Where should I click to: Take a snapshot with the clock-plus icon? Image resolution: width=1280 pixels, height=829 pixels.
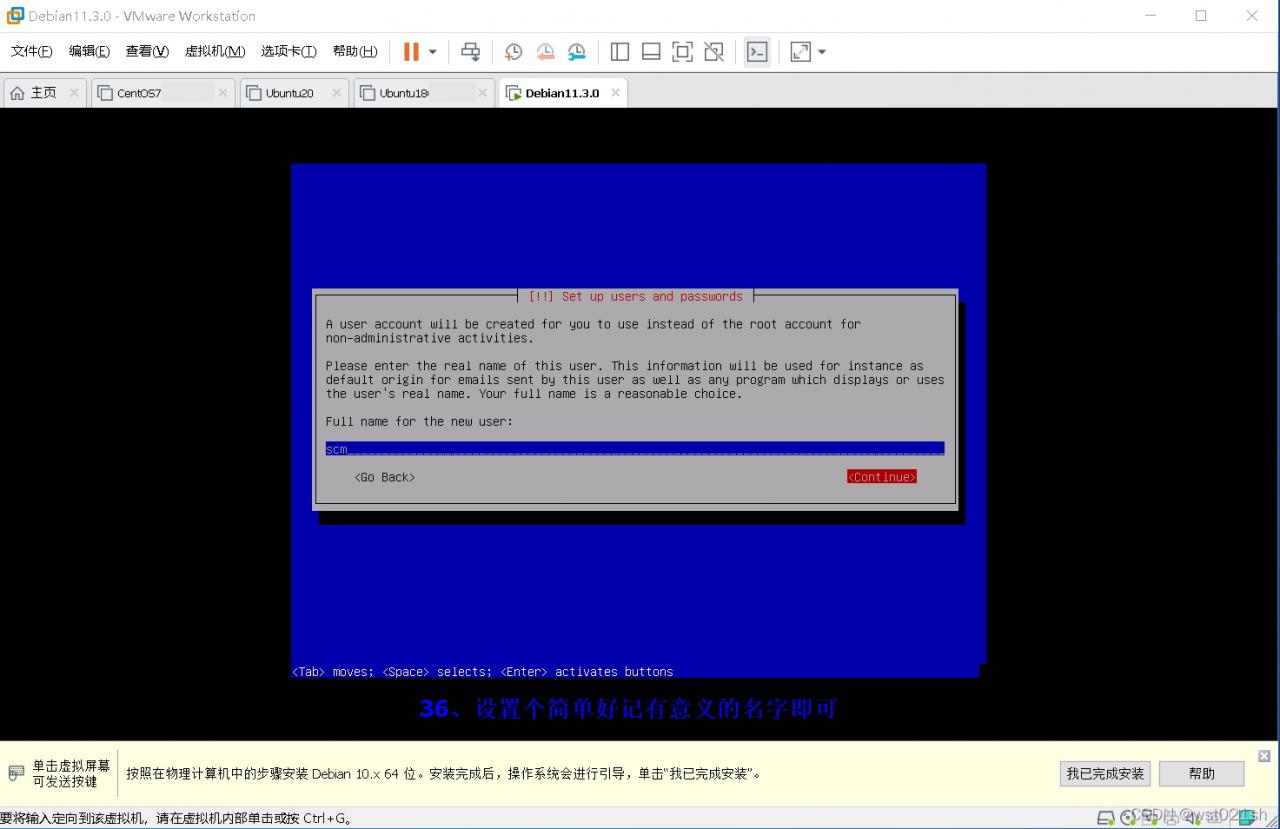pyautogui.click(x=513, y=52)
